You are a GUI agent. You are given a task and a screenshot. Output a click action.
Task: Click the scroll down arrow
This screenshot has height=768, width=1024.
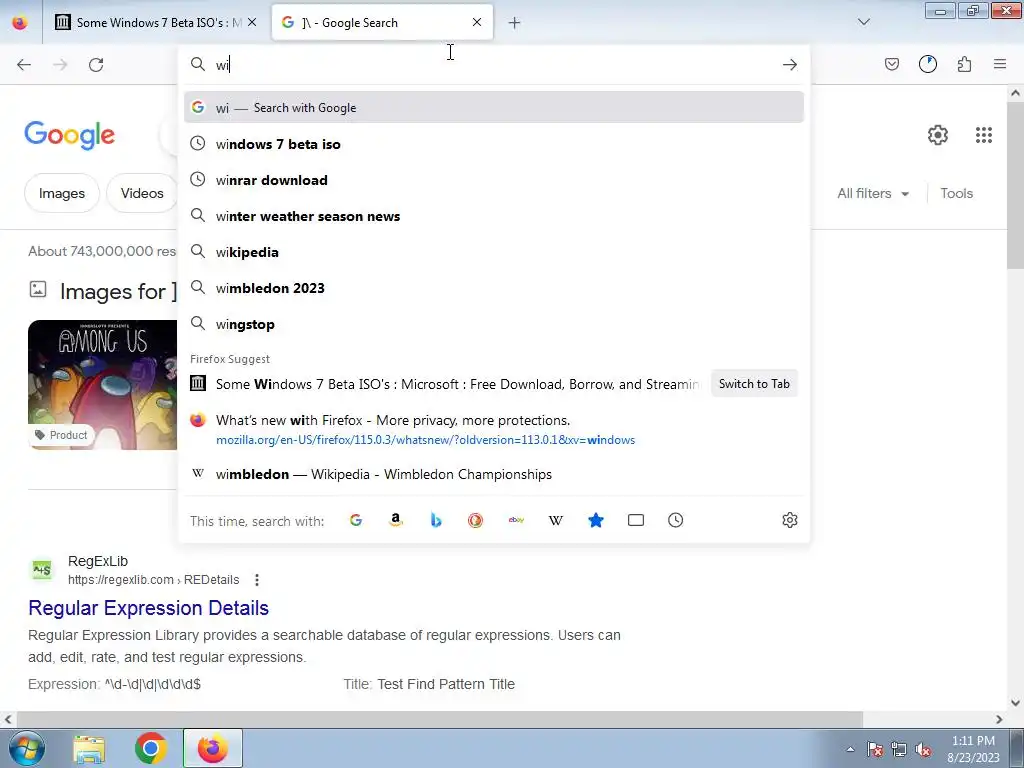[1015, 703]
